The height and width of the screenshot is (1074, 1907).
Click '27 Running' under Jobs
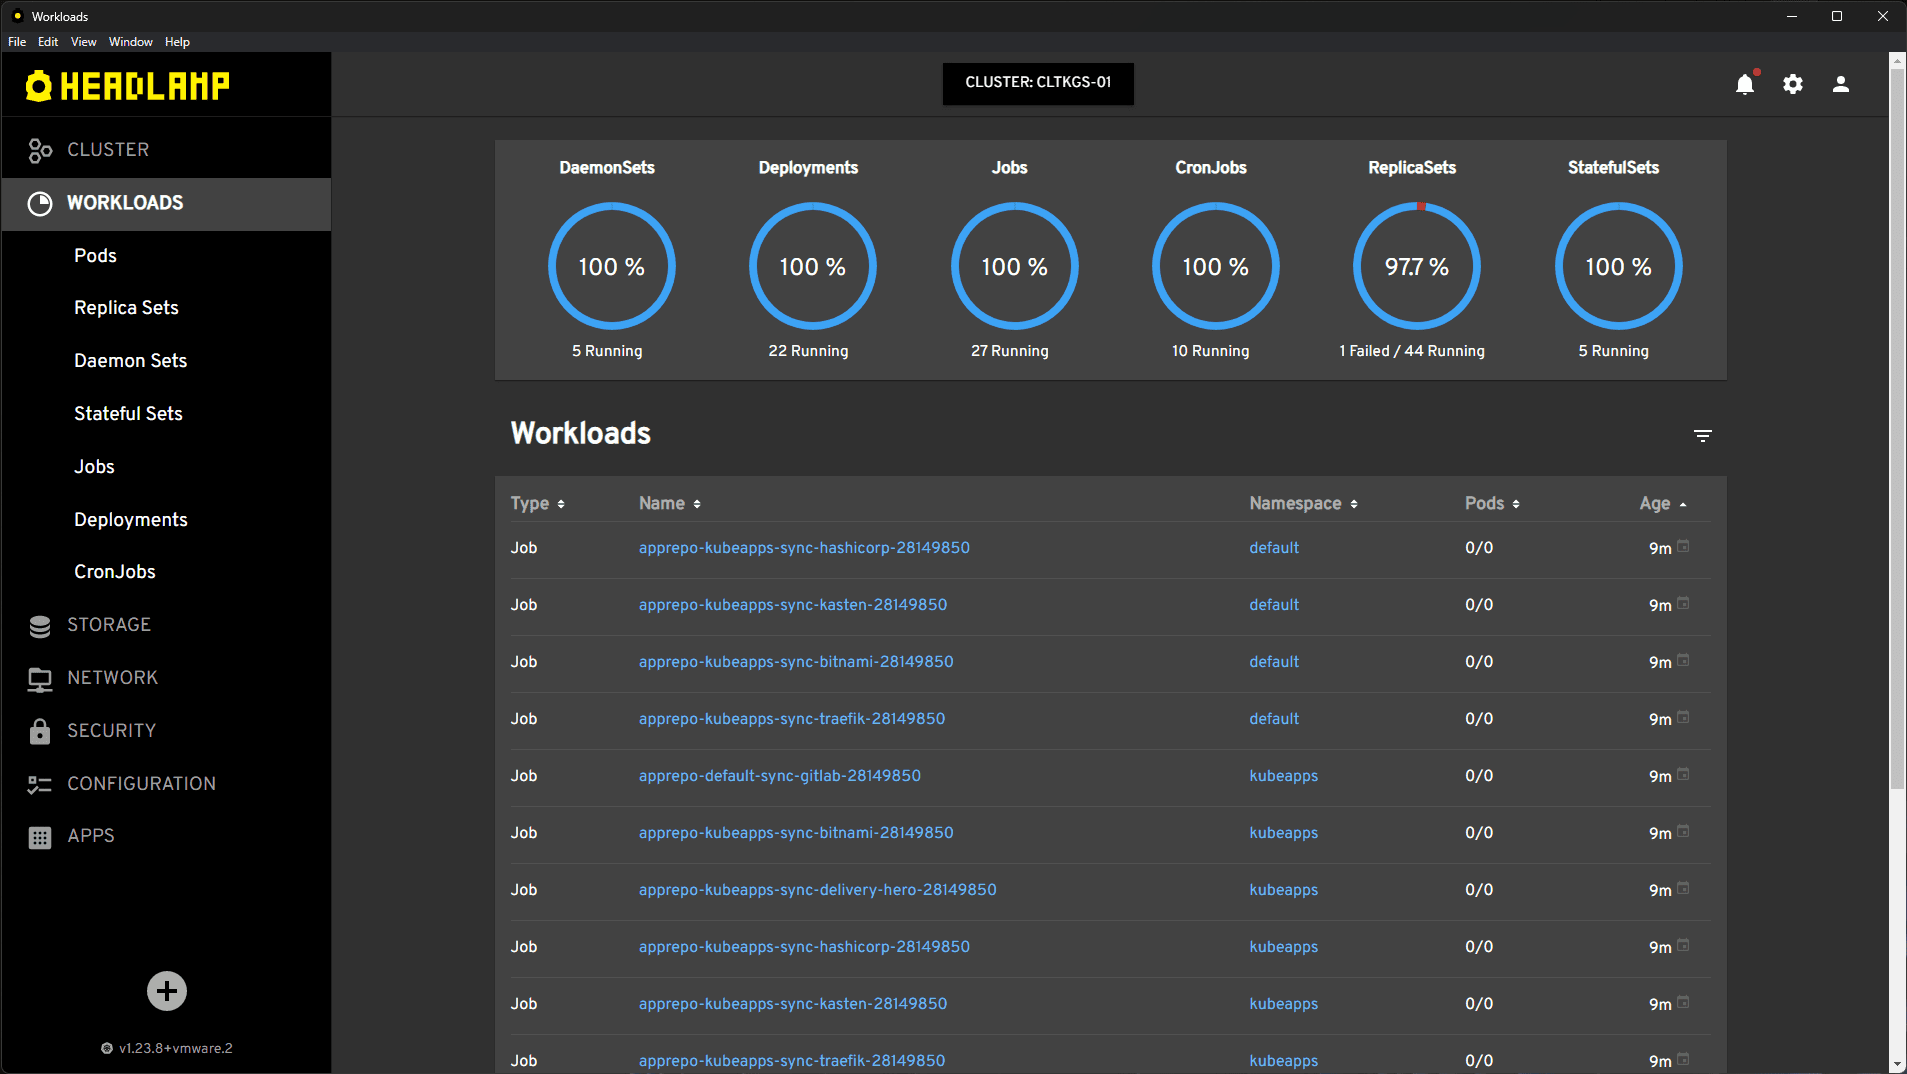1009,351
